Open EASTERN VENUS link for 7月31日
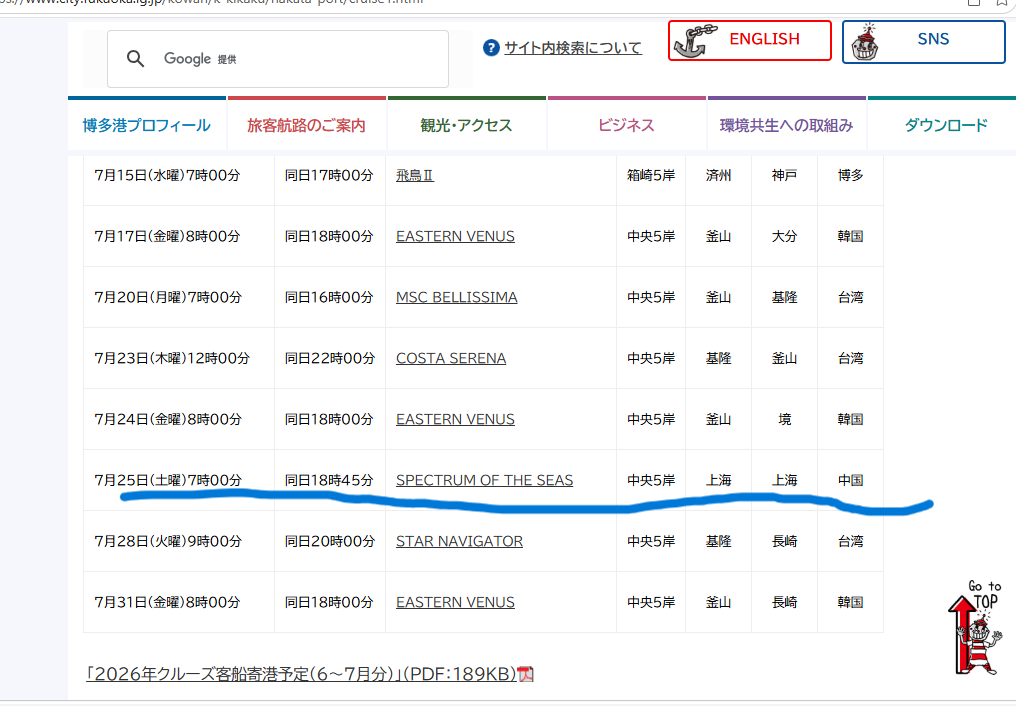 click(x=456, y=602)
